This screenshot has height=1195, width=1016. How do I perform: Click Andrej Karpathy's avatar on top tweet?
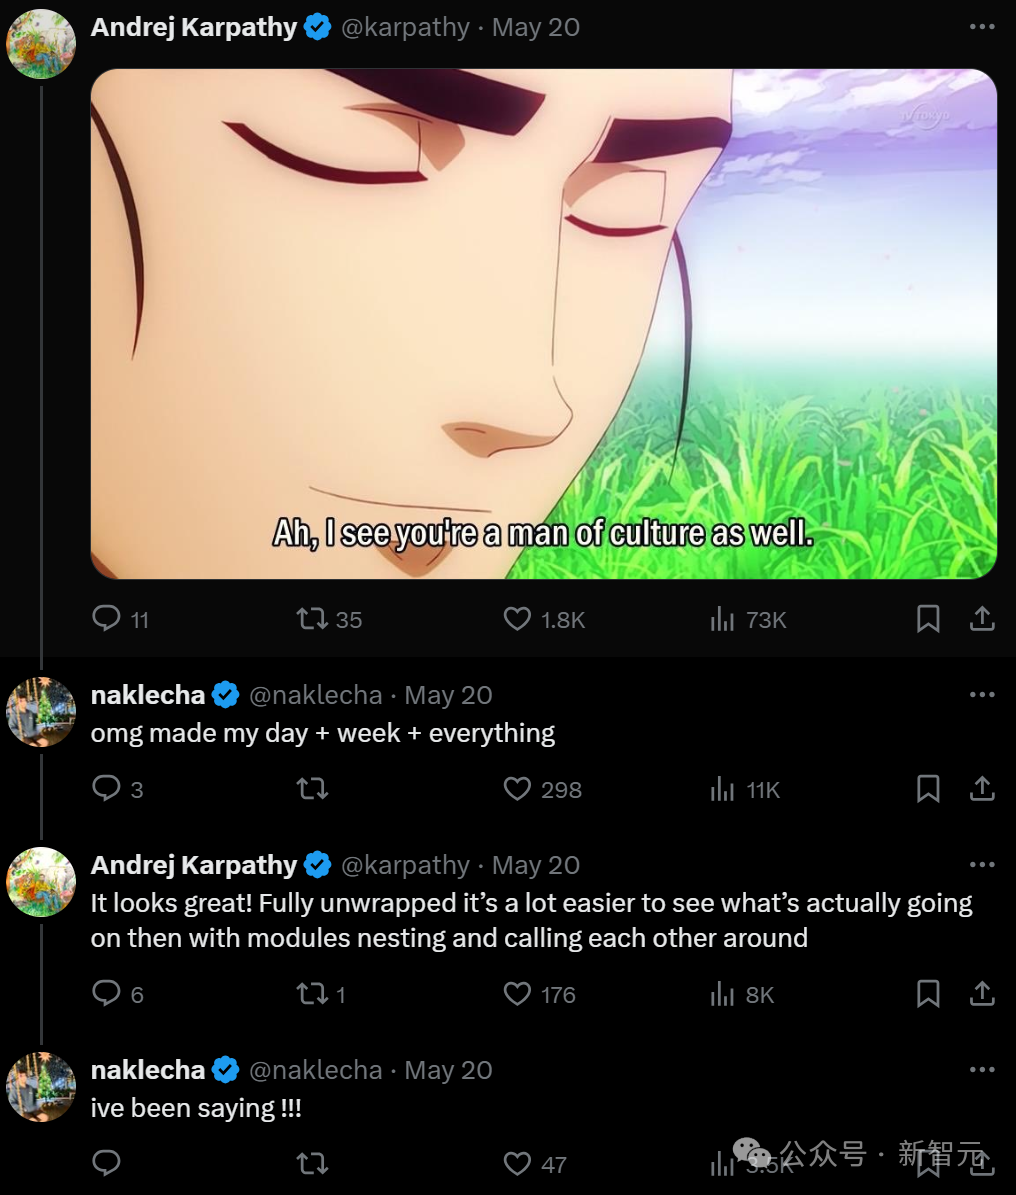(41, 43)
